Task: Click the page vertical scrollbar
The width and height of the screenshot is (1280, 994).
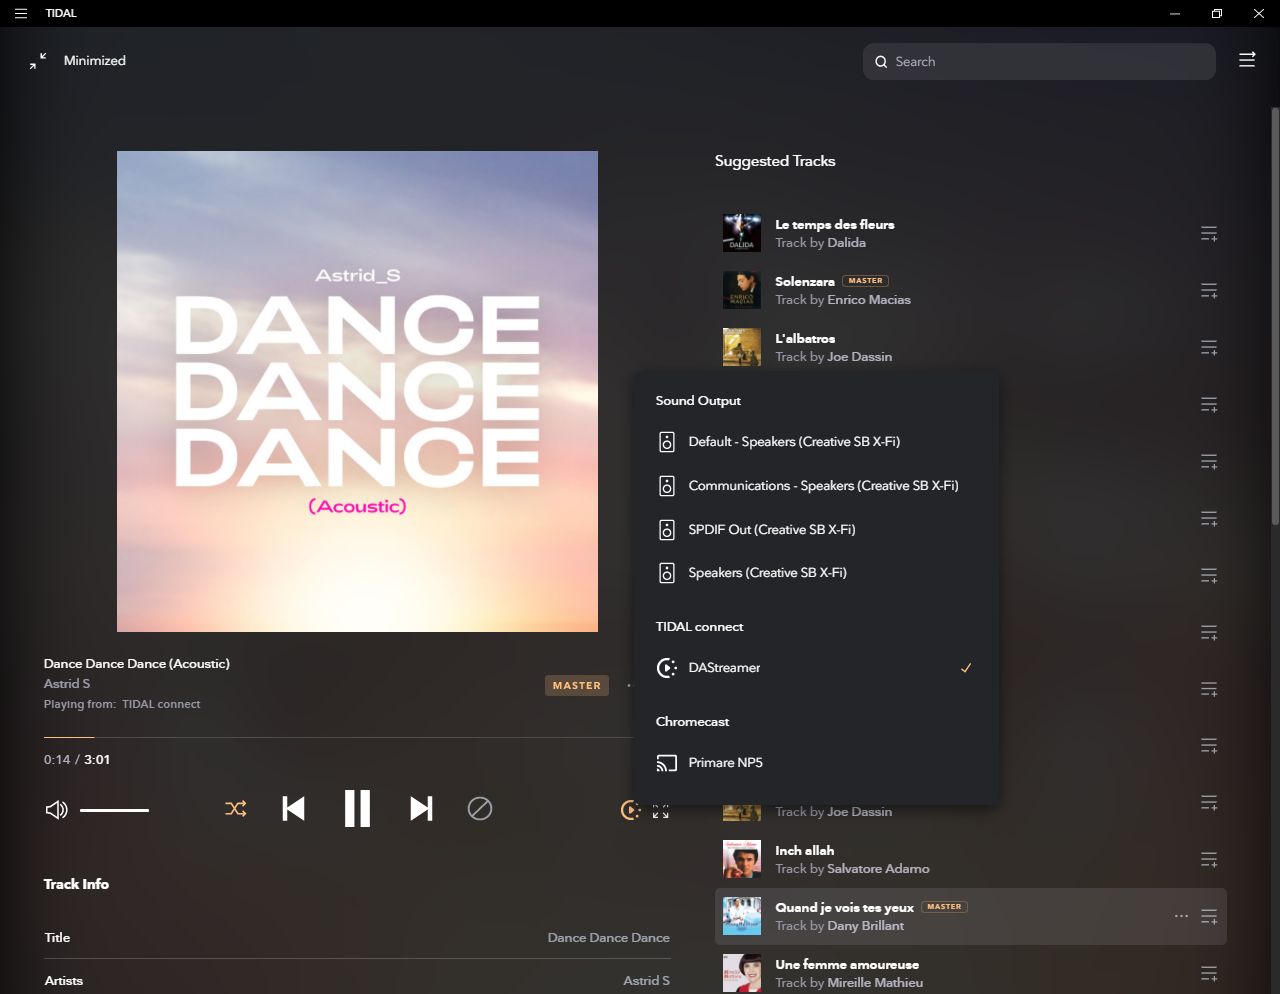Action: coord(1274,316)
